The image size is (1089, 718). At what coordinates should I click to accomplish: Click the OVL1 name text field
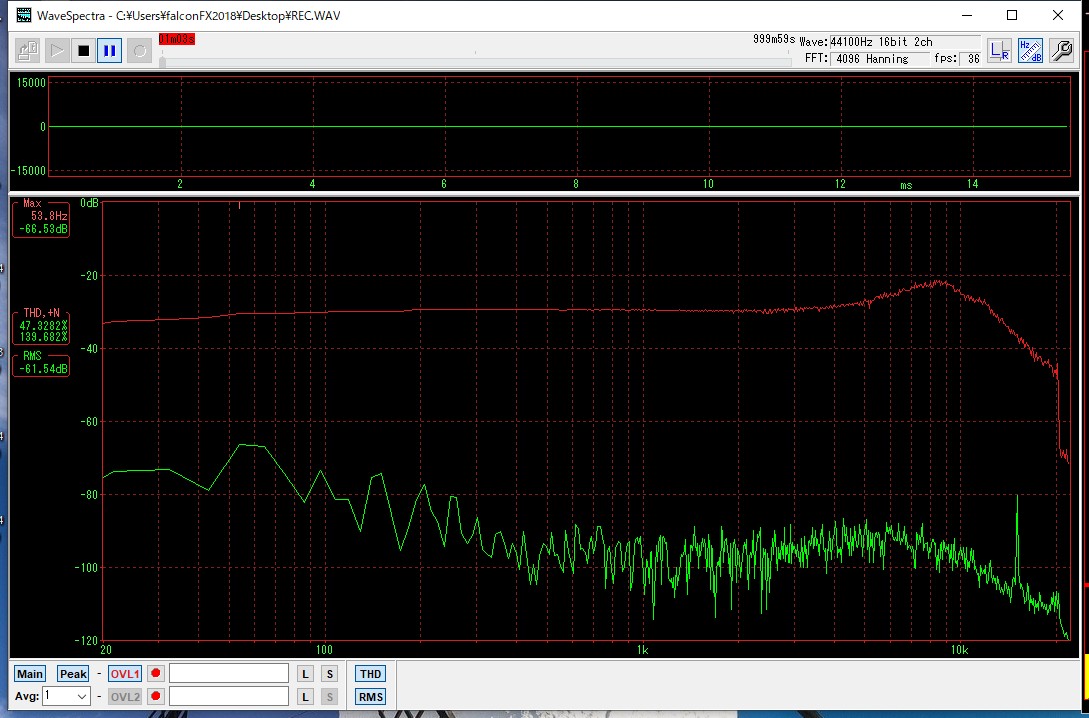pos(229,674)
